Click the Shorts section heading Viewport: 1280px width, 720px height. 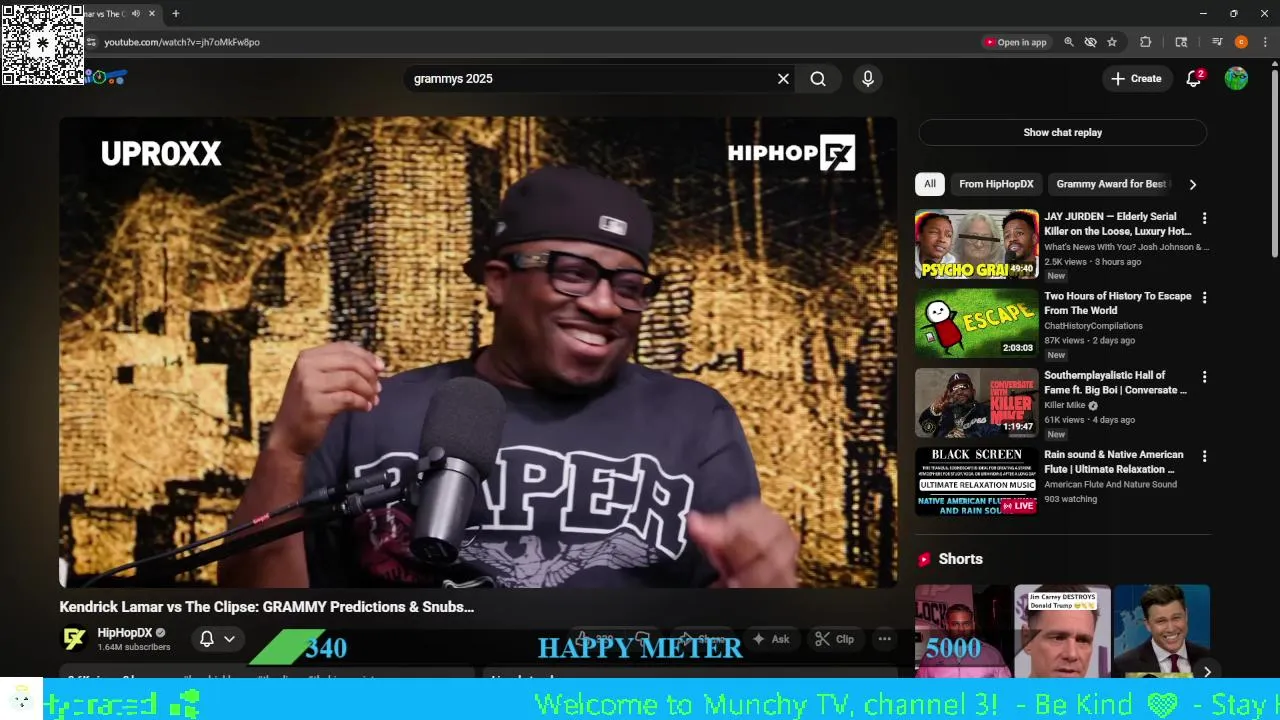point(961,559)
